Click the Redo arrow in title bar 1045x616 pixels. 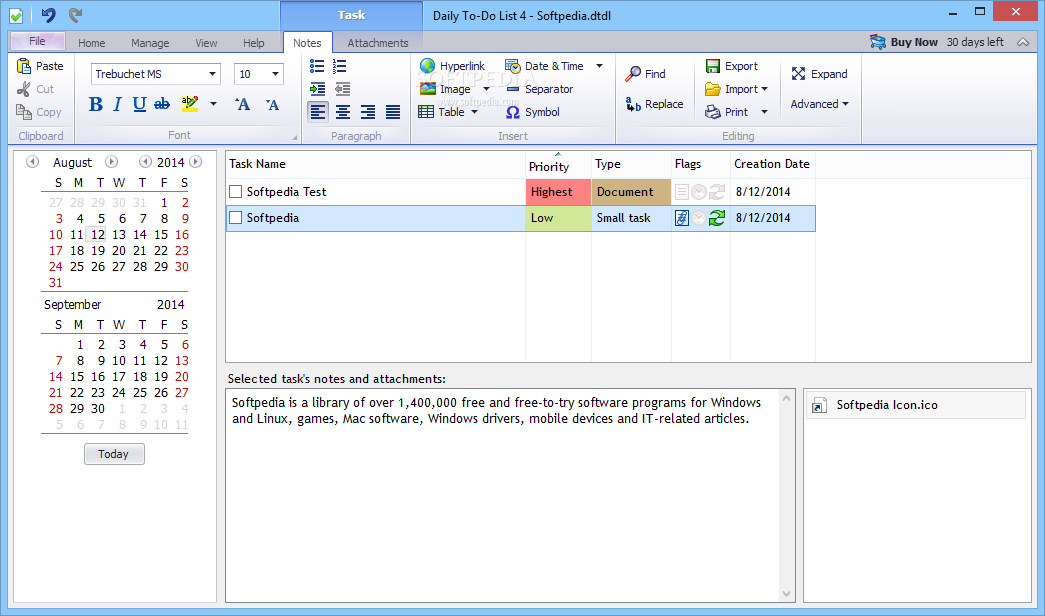[75, 15]
